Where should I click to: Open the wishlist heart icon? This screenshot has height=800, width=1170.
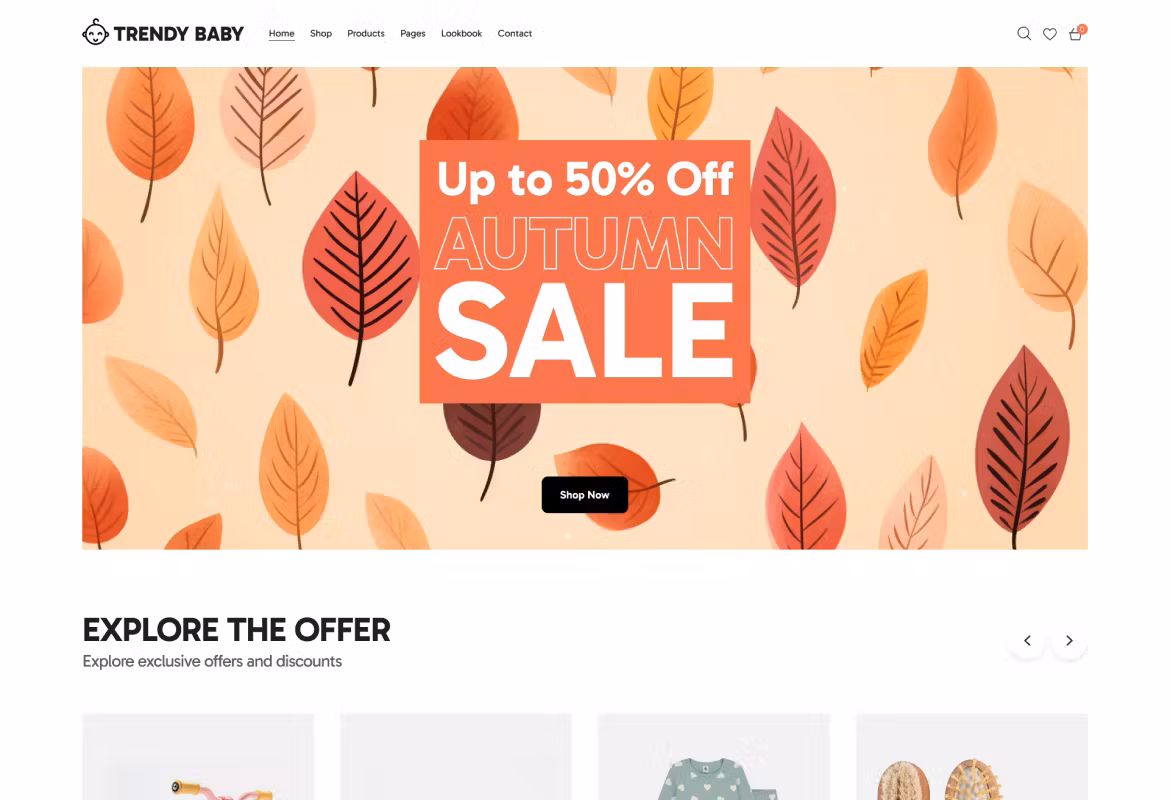[1050, 34]
